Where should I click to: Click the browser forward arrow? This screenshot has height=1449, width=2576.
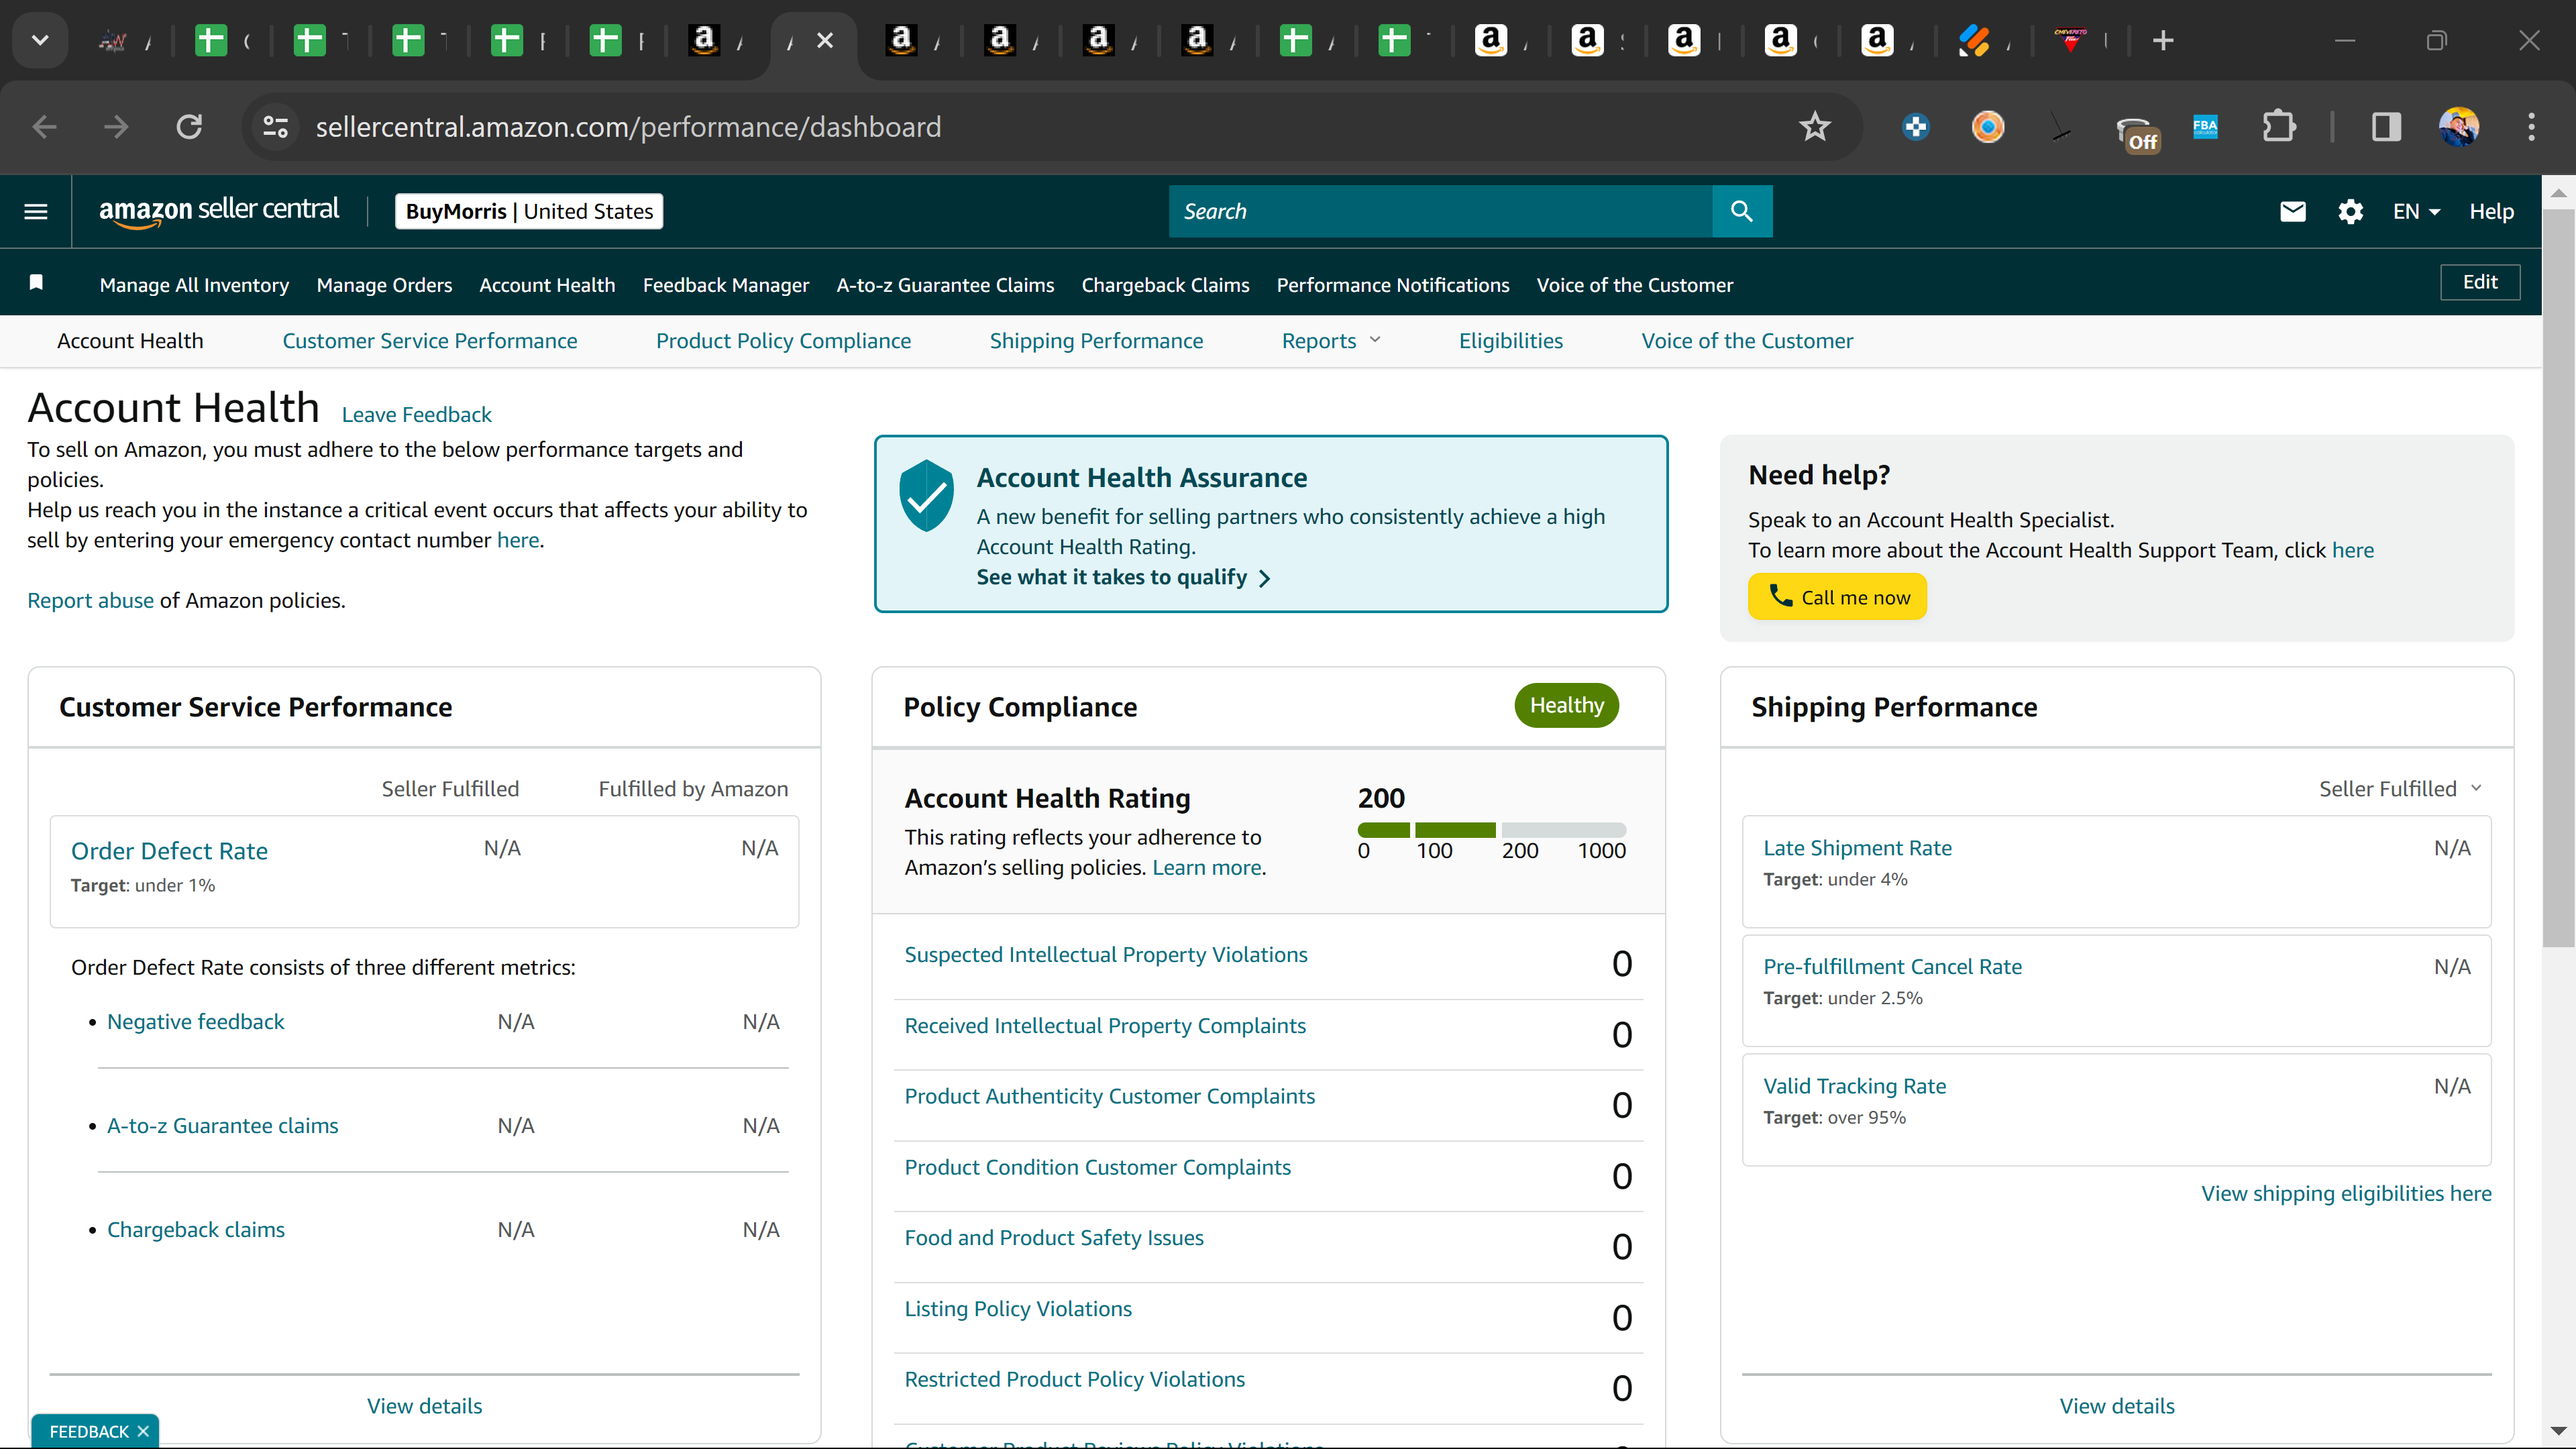coord(116,127)
